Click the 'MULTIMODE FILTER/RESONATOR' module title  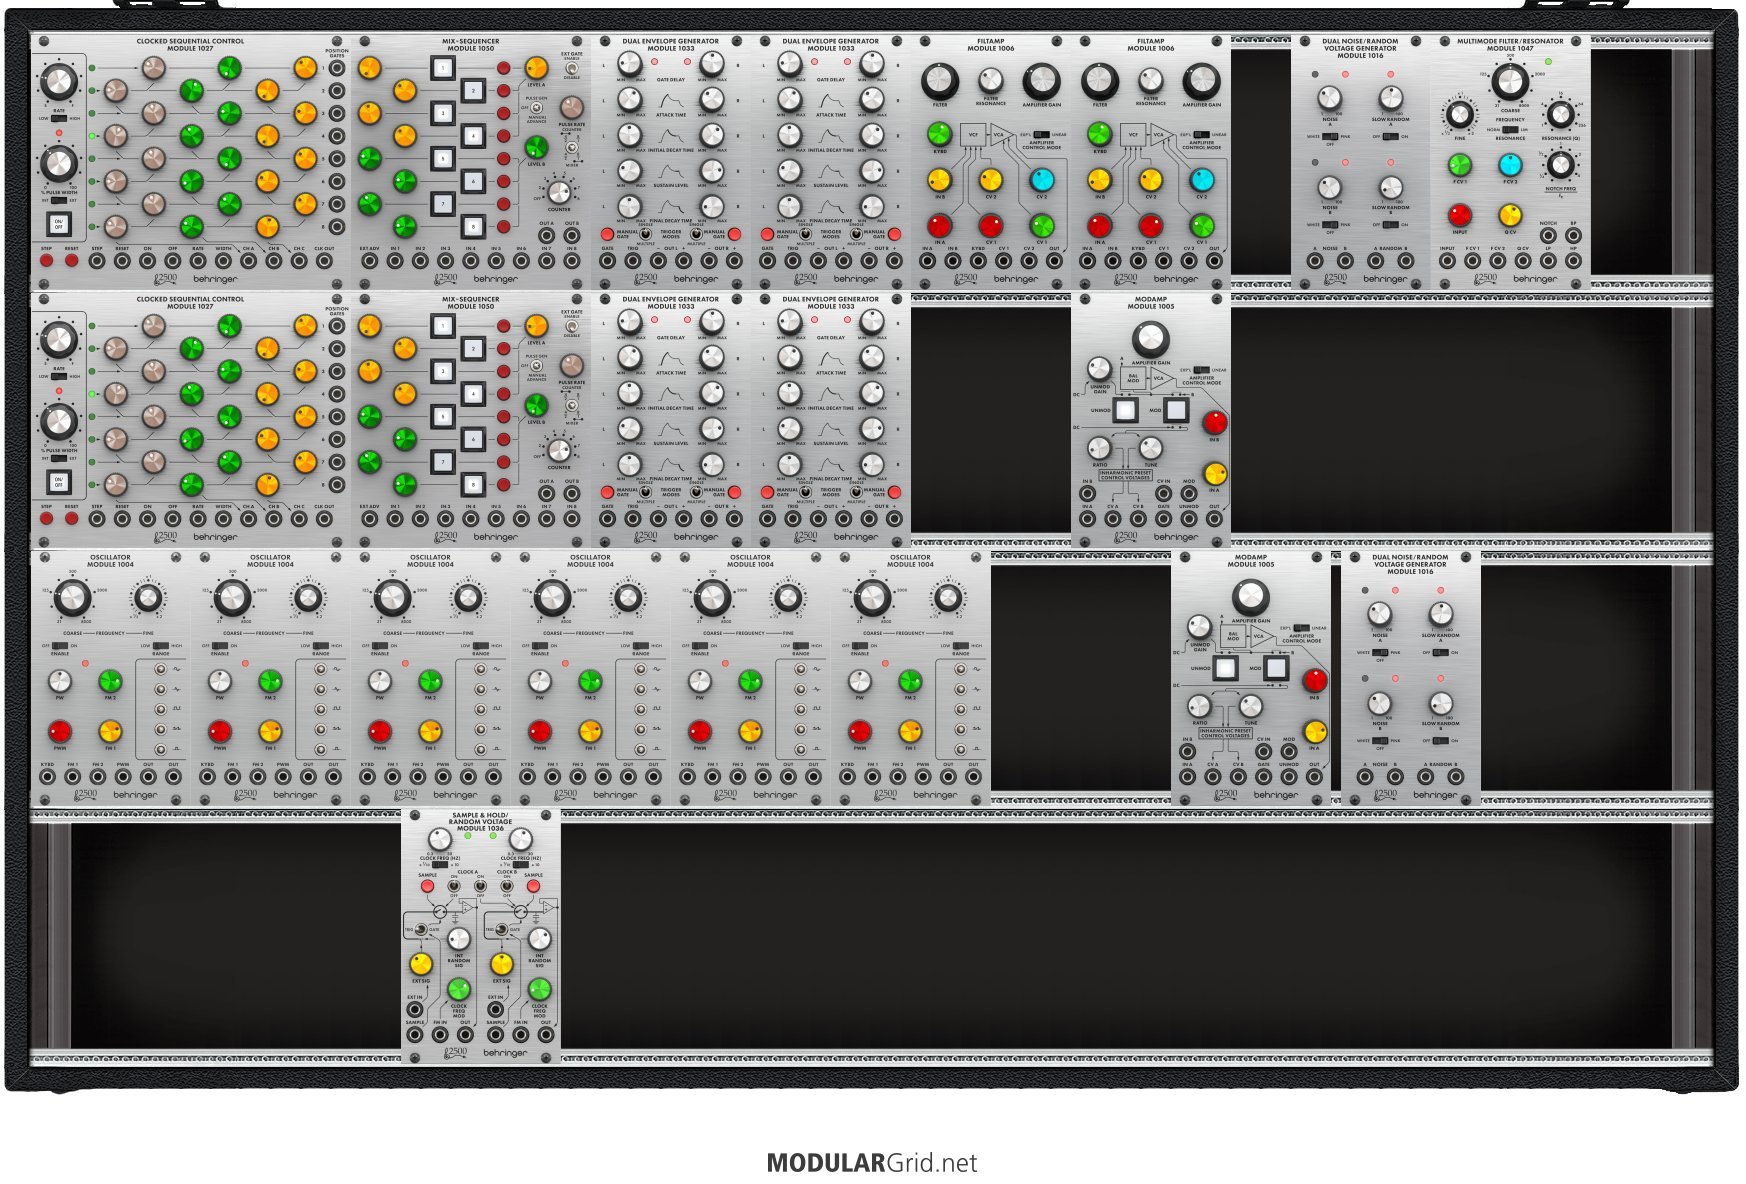(1510, 41)
